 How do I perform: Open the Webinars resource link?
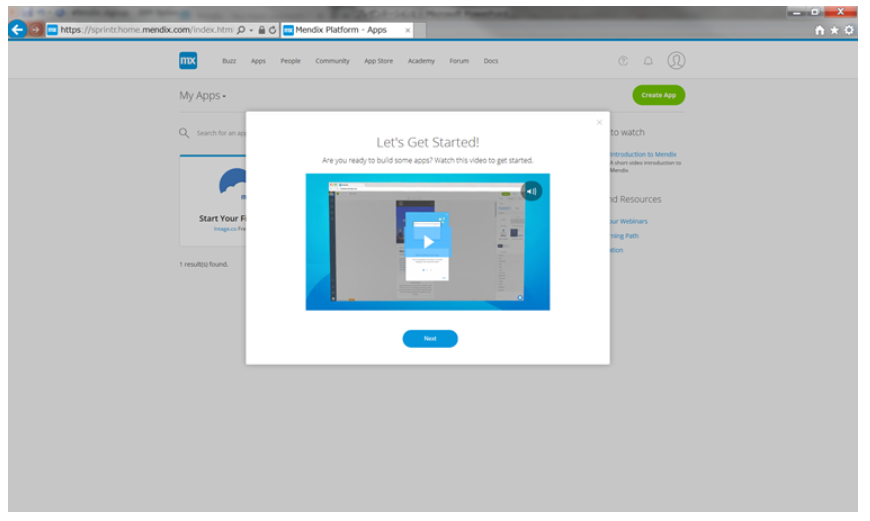(629, 221)
